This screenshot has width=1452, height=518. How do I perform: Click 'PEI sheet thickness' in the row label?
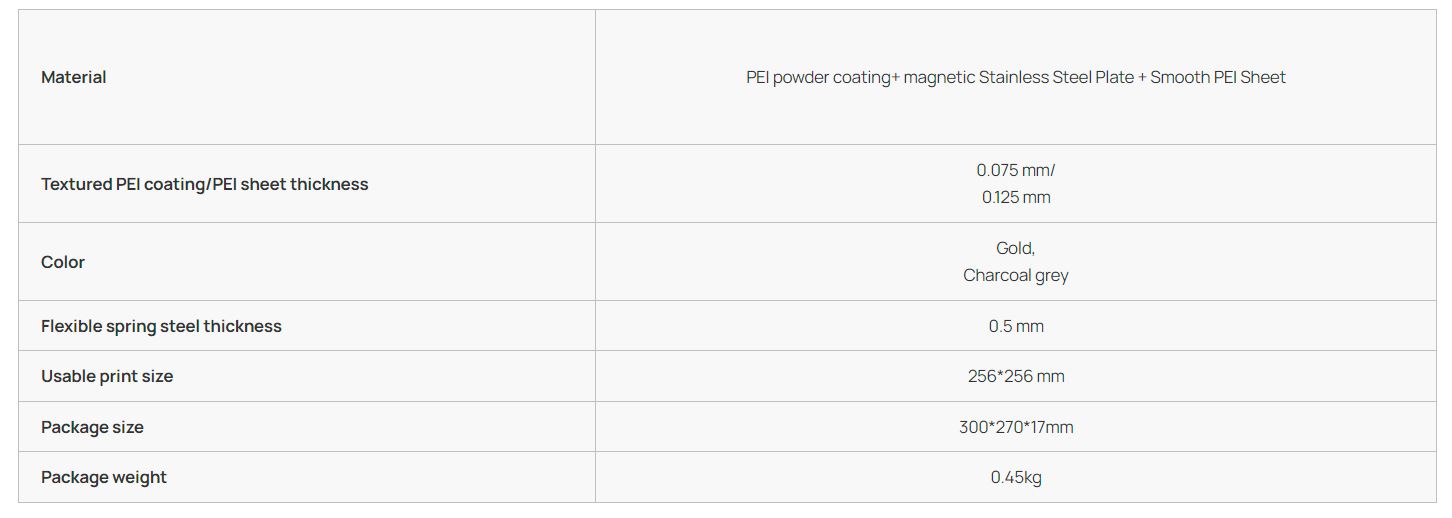(x=291, y=184)
